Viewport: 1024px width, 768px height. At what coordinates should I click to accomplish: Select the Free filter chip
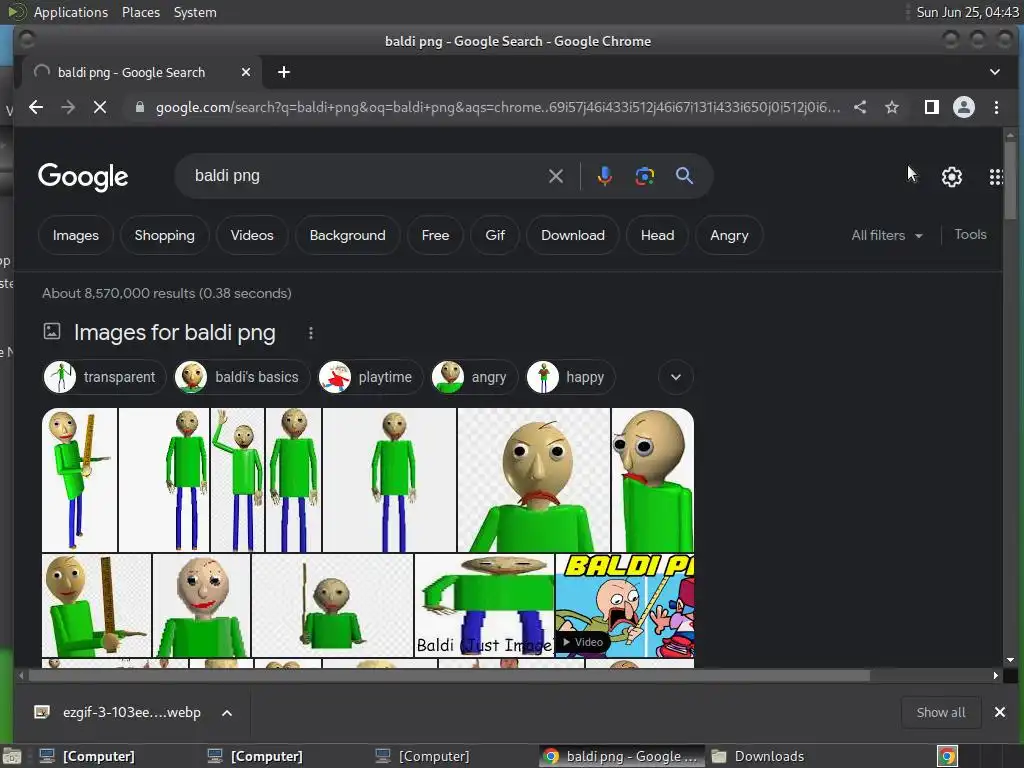pos(436,235)
